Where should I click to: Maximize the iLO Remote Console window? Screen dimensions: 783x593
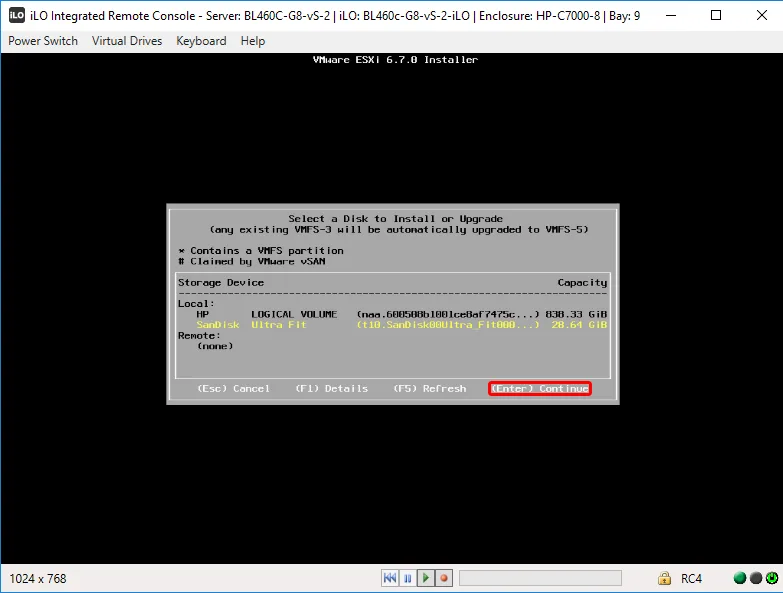click(716, 15)
